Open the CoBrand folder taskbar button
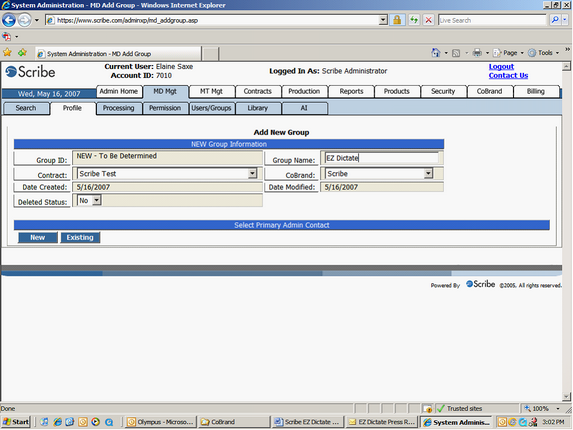This screenshot has width=573, height=430. 234,422
